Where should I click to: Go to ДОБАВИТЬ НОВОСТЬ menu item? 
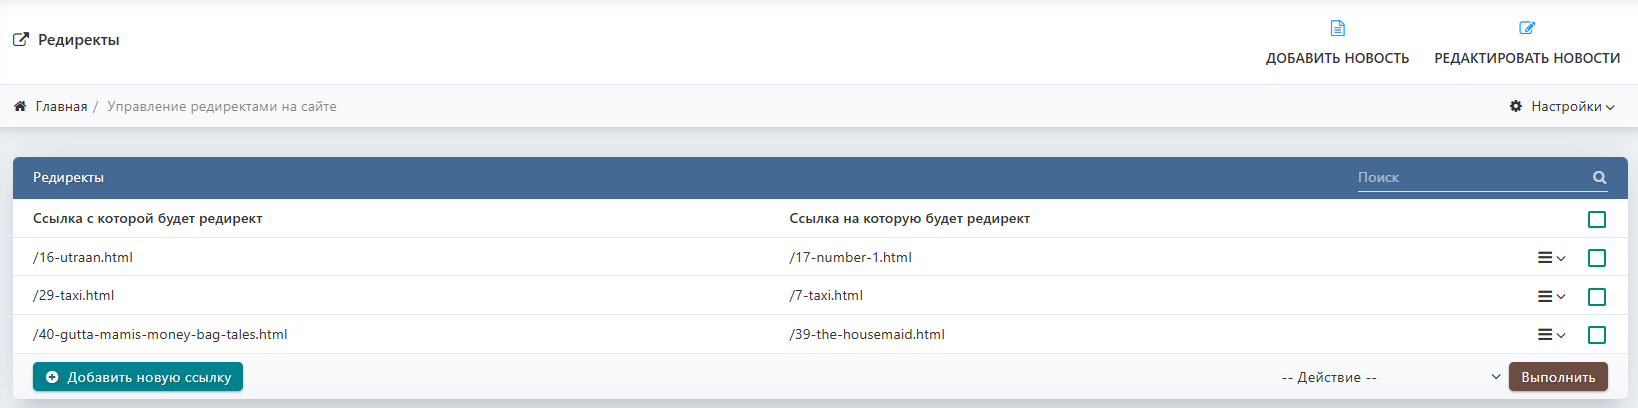point(1337,58)
